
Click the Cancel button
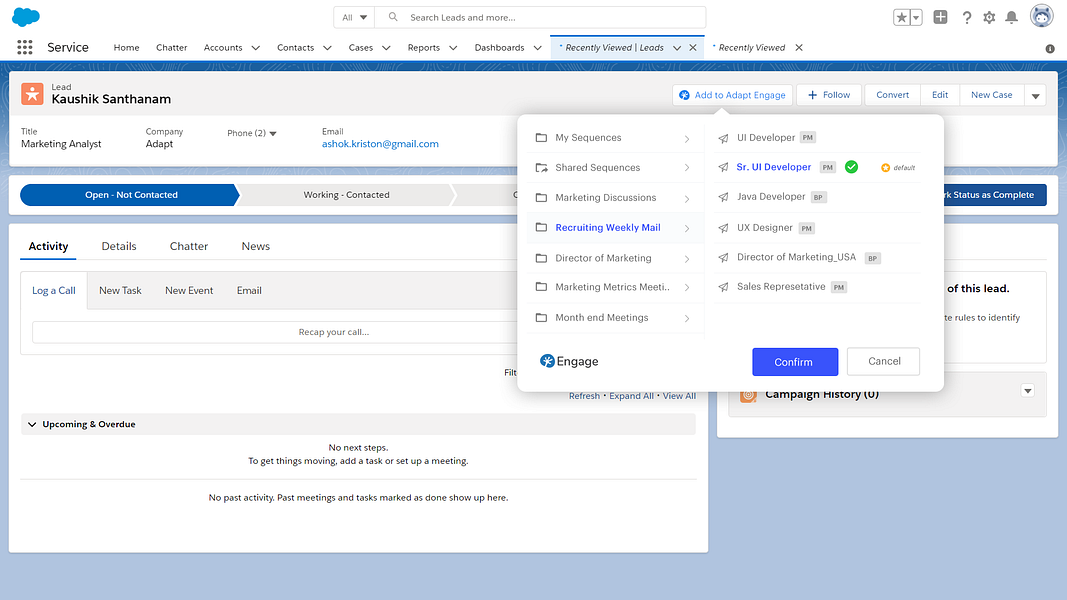click(883, 361)
